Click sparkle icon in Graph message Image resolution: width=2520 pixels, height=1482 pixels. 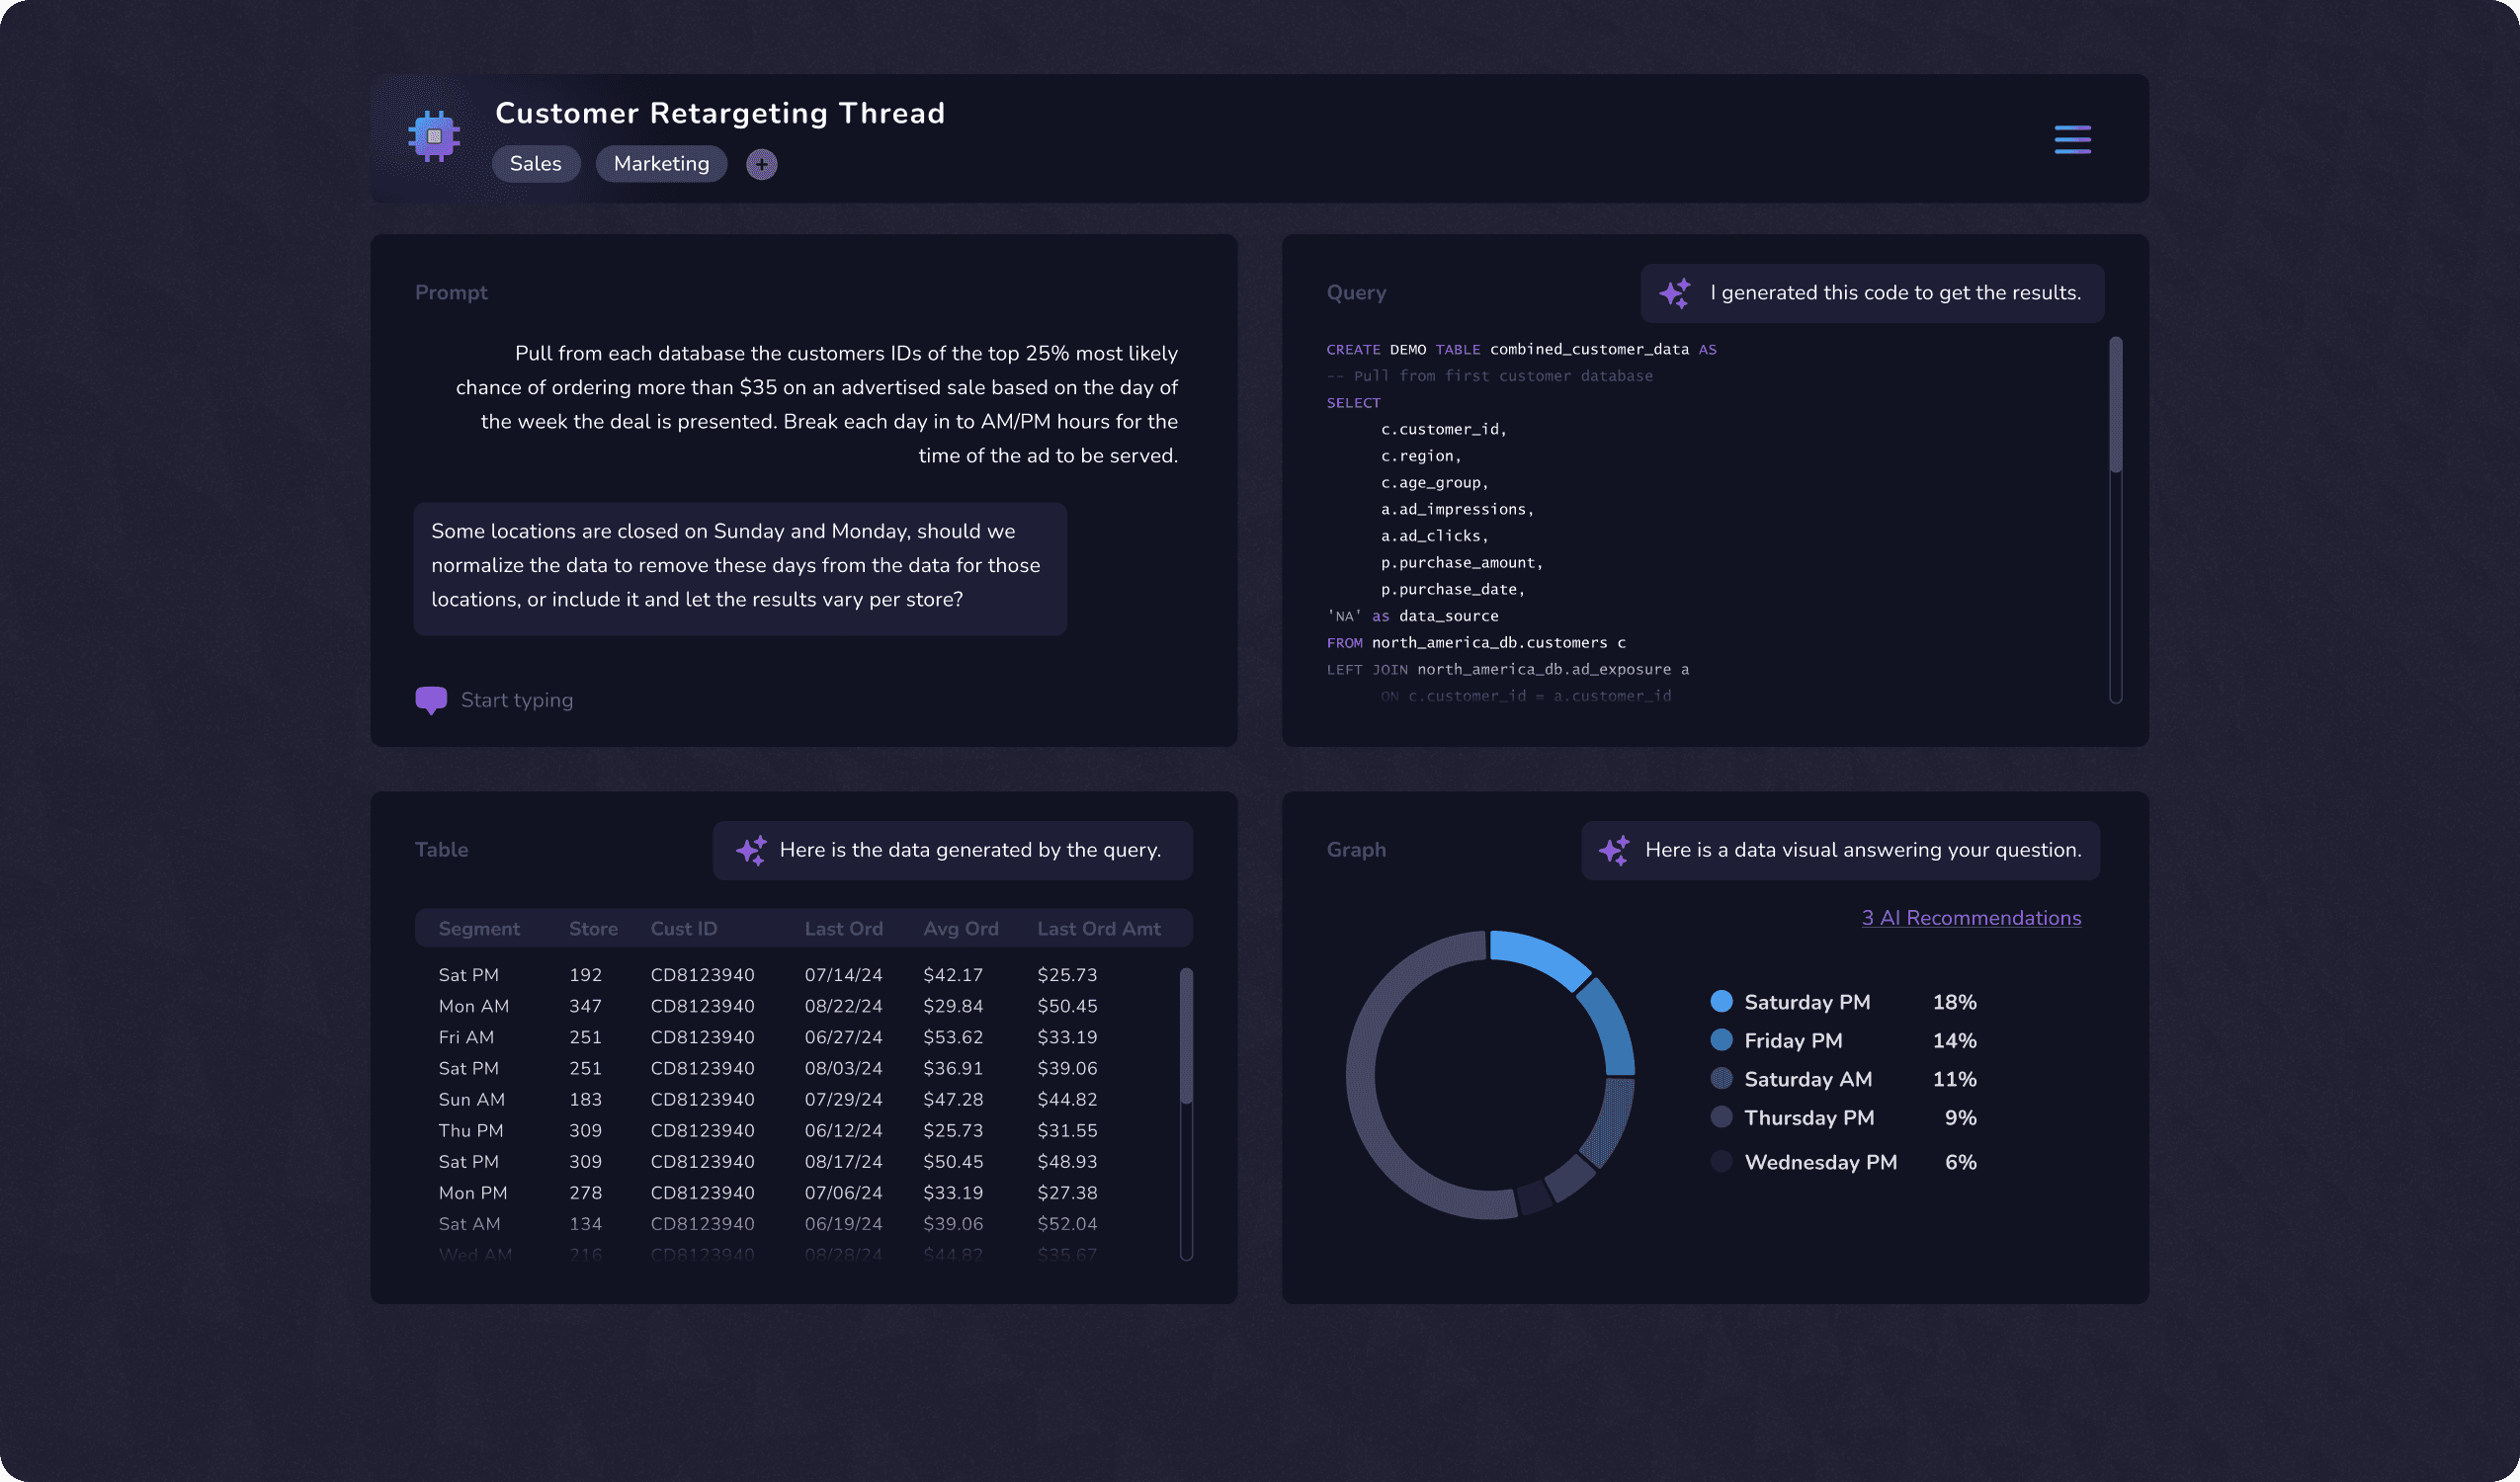click(1613, 850)
